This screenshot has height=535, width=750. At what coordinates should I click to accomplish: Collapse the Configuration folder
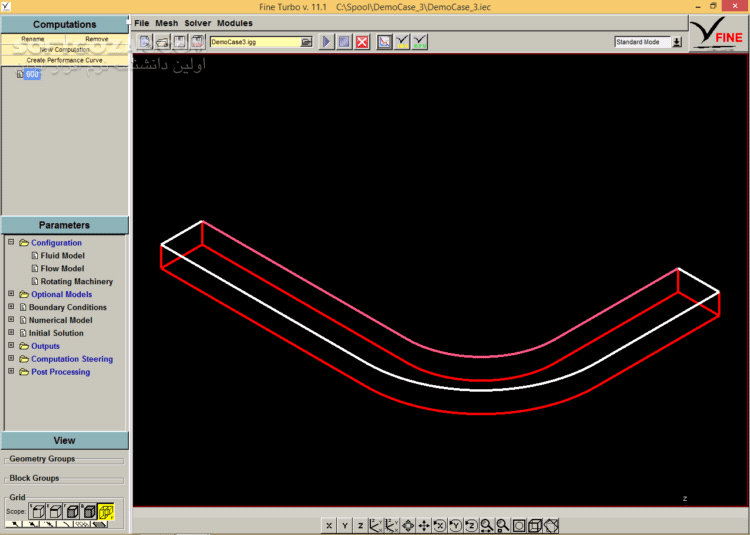pyautogui.click(x=11, y=243)
